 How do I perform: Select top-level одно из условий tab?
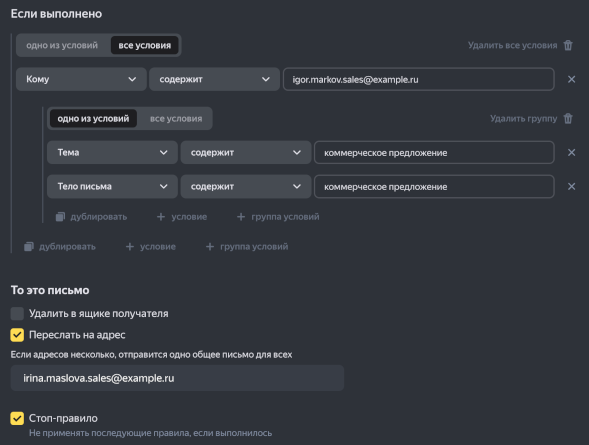[62, 45]
